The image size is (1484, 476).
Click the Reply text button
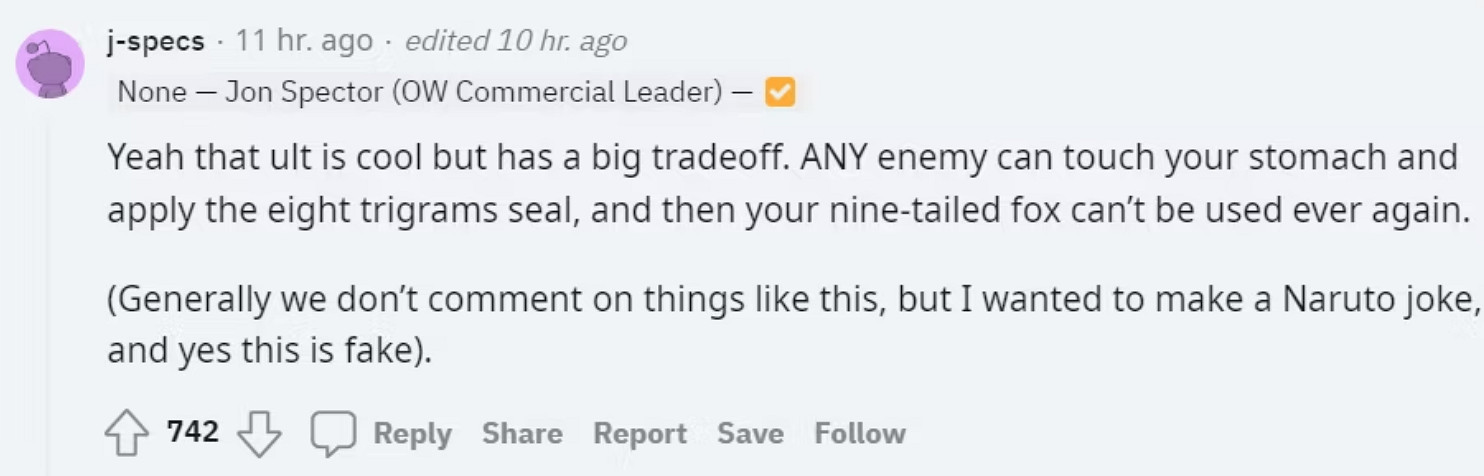coord(412,433)
